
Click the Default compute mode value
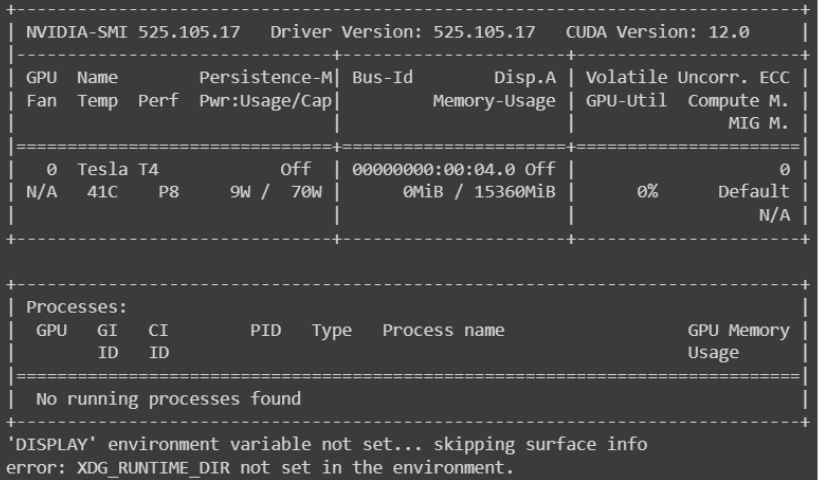pos(754,192)
